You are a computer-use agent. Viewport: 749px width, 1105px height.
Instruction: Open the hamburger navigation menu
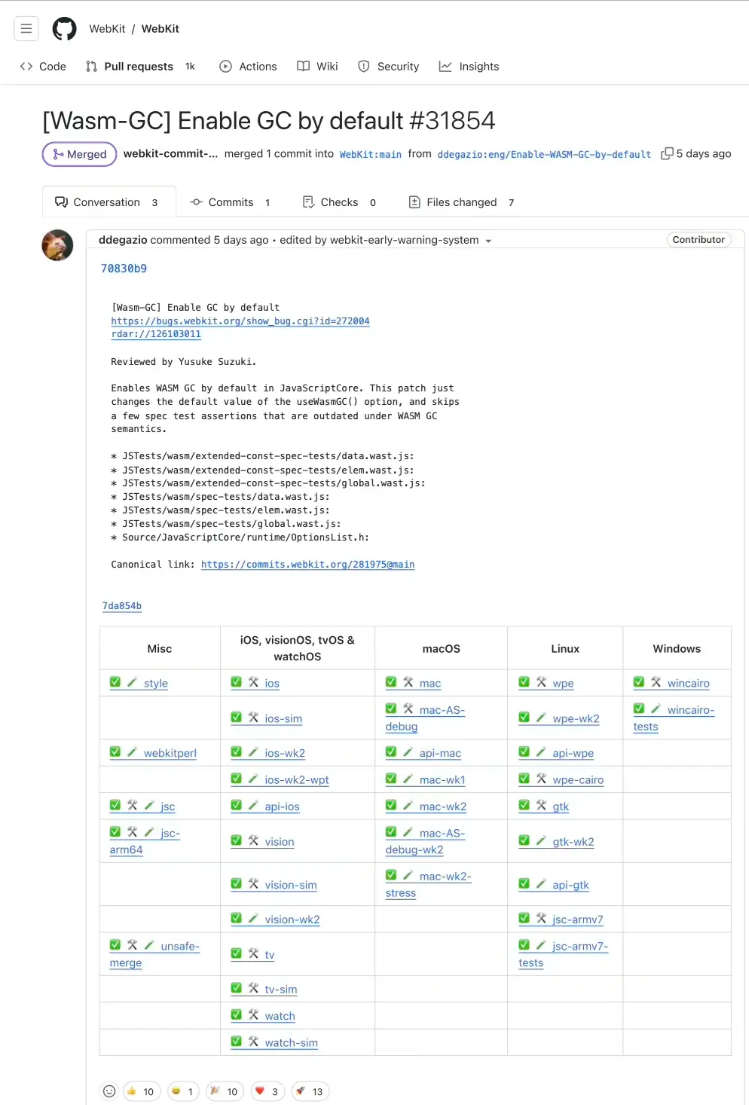coord(26,29)
